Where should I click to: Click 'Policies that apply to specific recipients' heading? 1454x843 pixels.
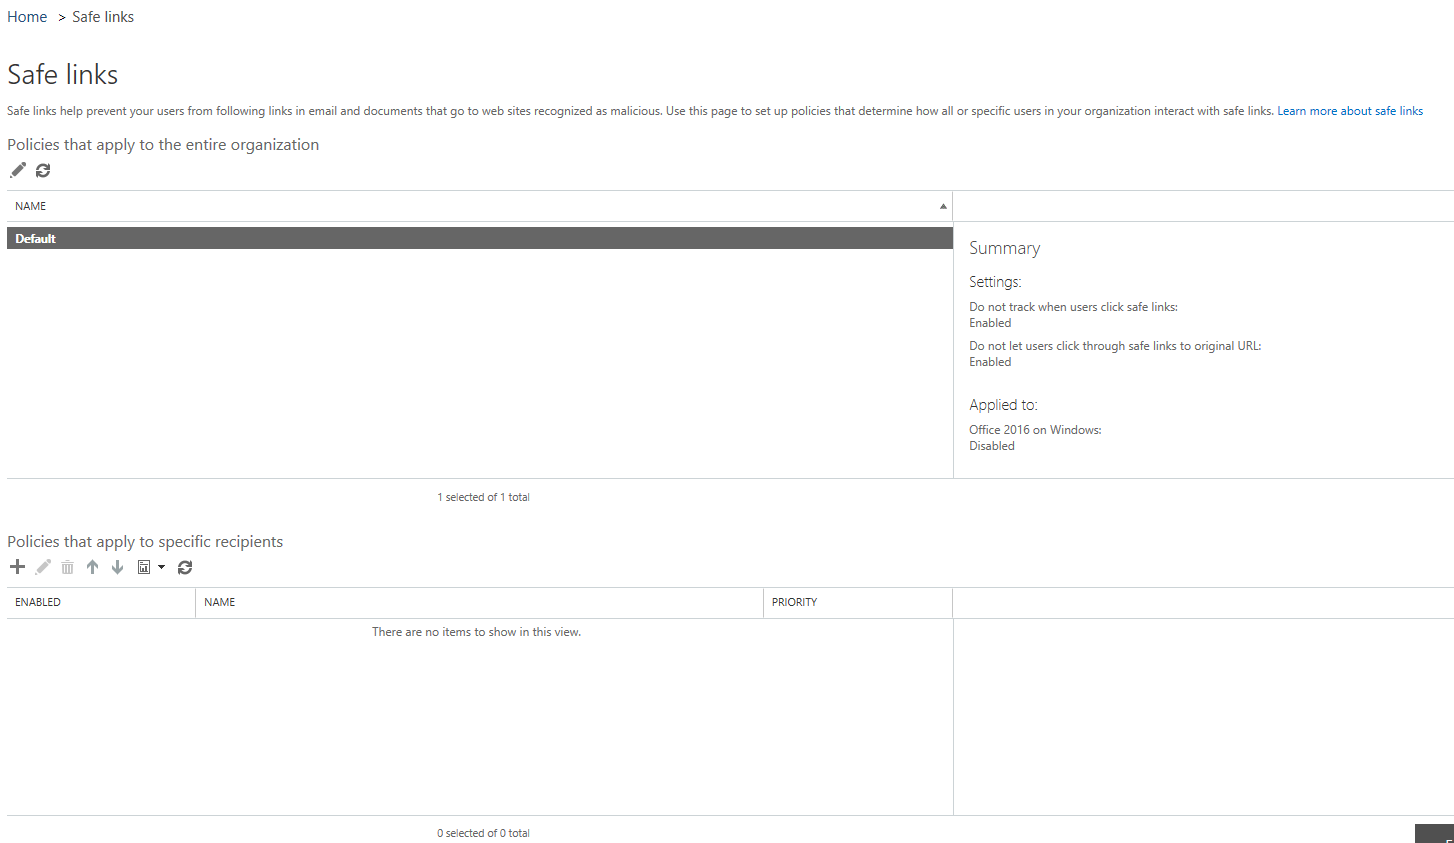tap(145, 541)
